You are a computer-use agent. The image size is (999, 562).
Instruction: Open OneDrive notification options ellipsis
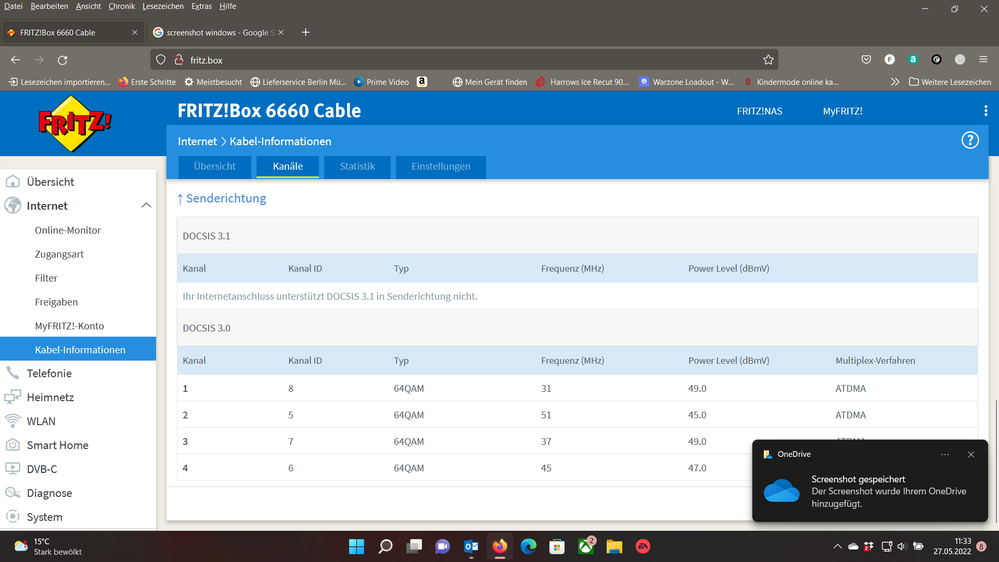point(945,454)
